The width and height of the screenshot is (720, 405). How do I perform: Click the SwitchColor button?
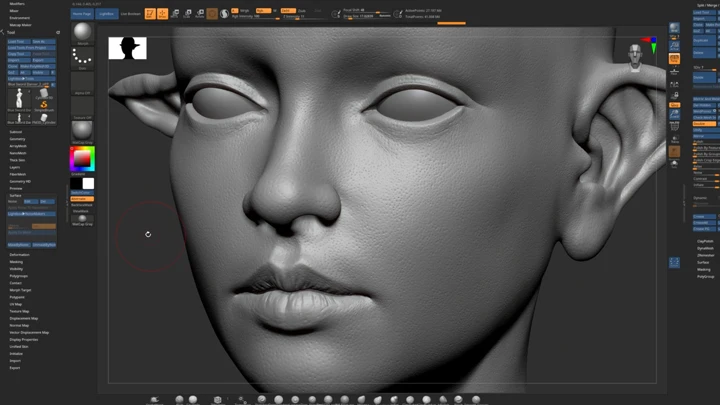(x=82, y=192)
